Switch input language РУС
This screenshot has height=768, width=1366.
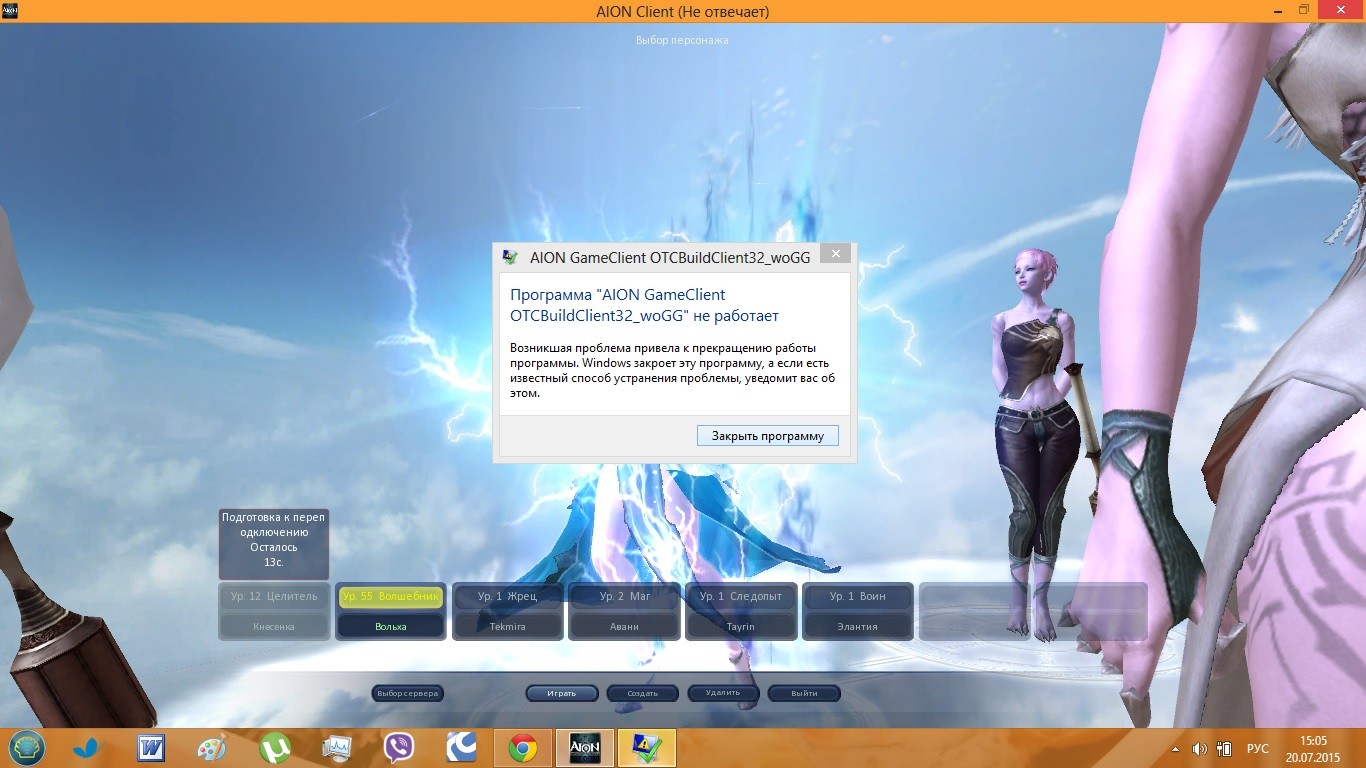click(1258, 749)
